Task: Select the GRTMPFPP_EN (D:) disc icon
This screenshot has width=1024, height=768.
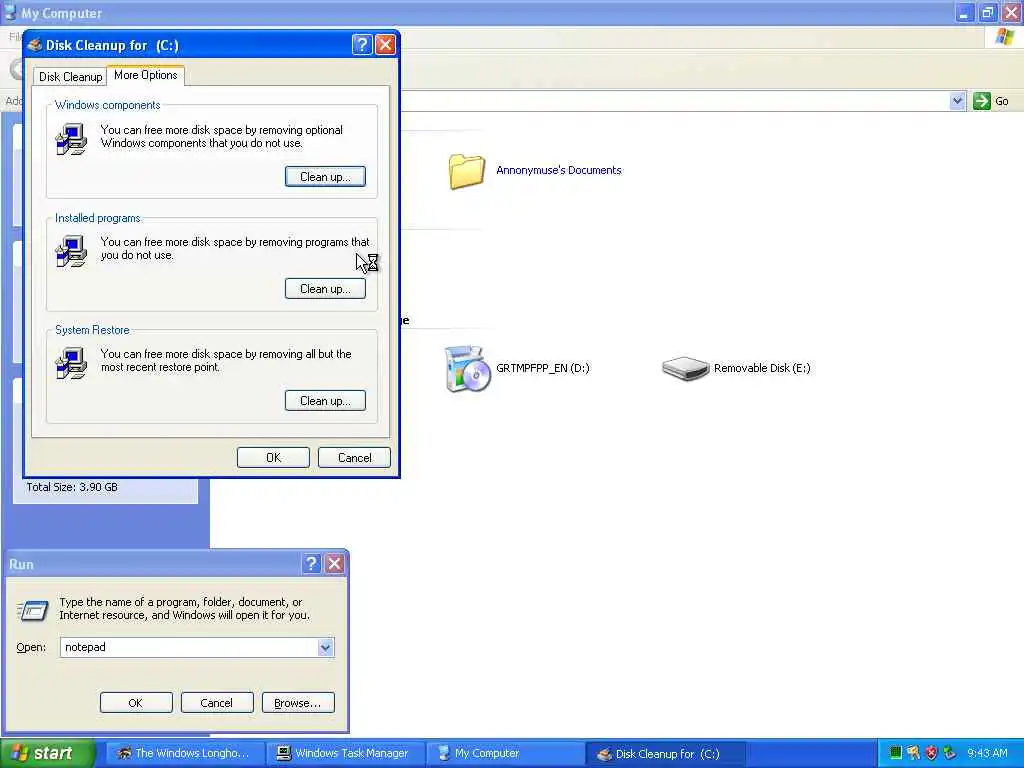Action: pos(467,369)
